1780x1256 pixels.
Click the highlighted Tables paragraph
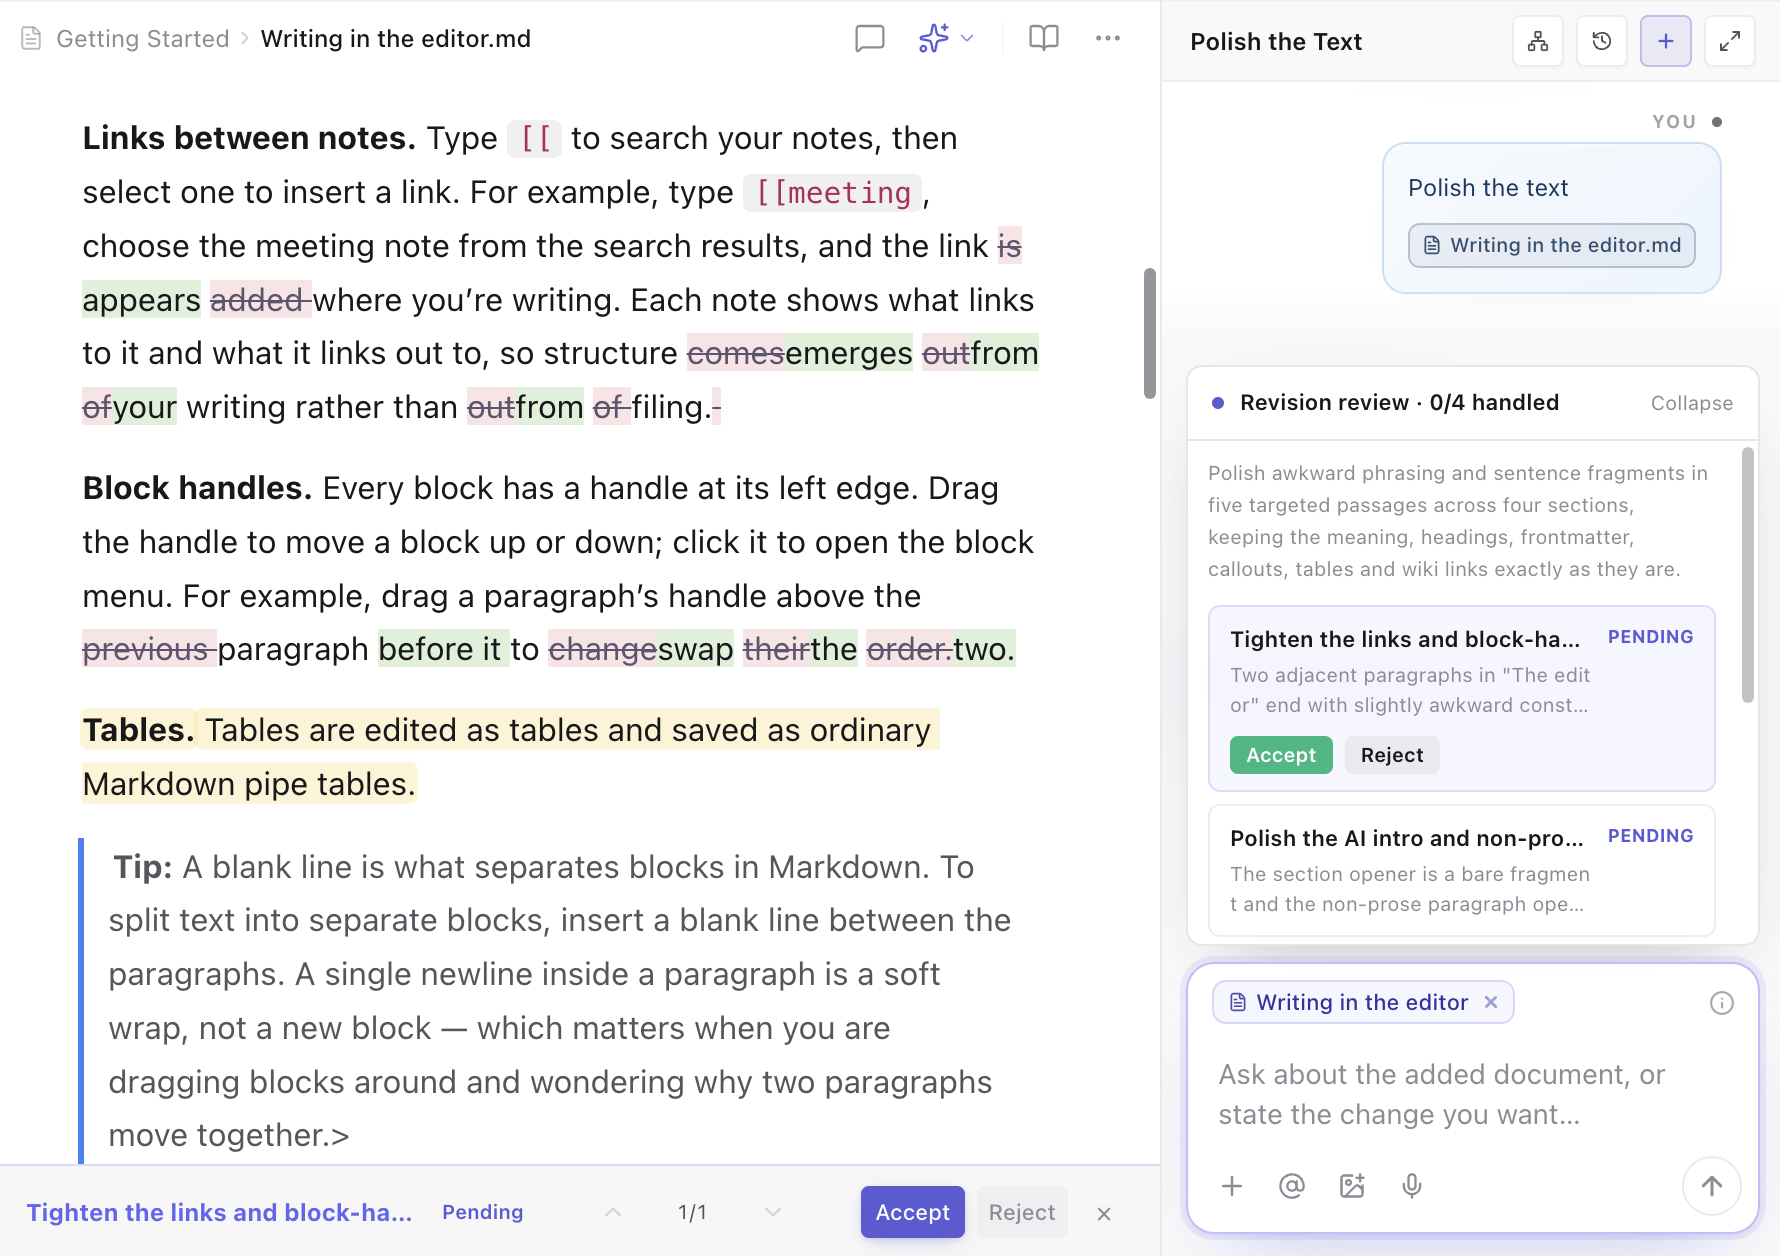point(510,757)
